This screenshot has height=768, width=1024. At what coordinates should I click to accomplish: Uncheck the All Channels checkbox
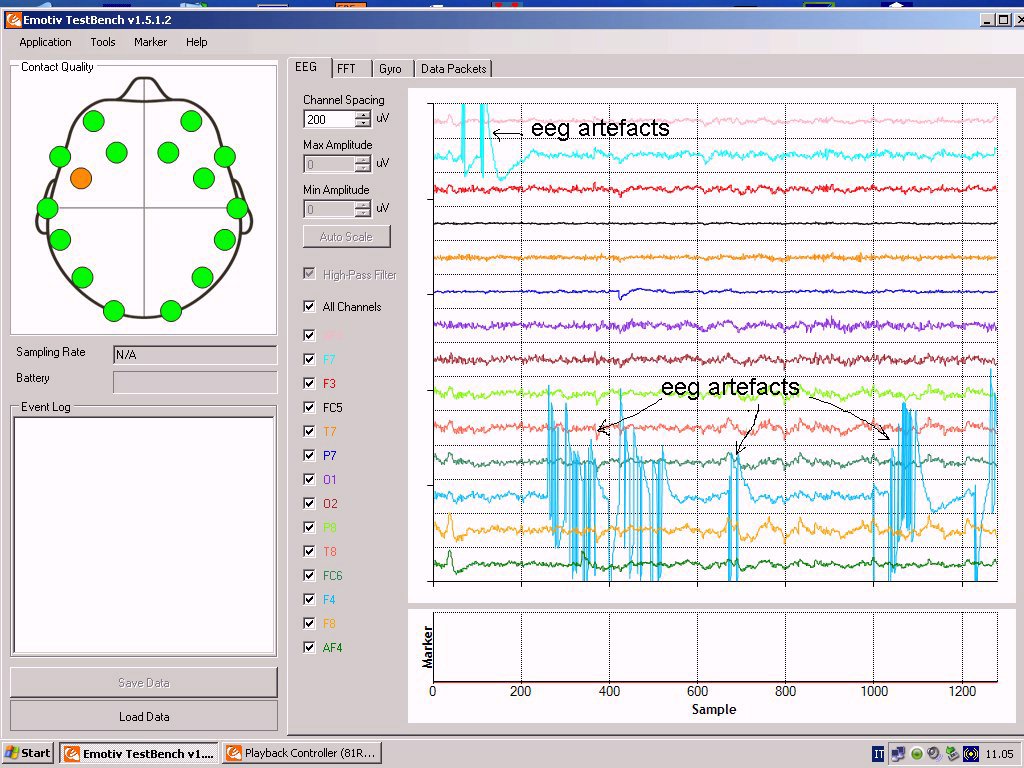tap(310, 307)
